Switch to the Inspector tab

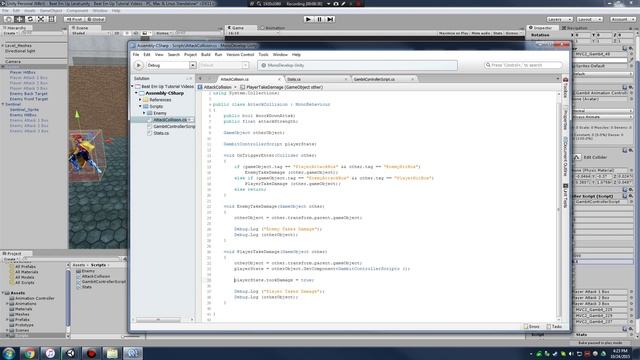point(541,28)
